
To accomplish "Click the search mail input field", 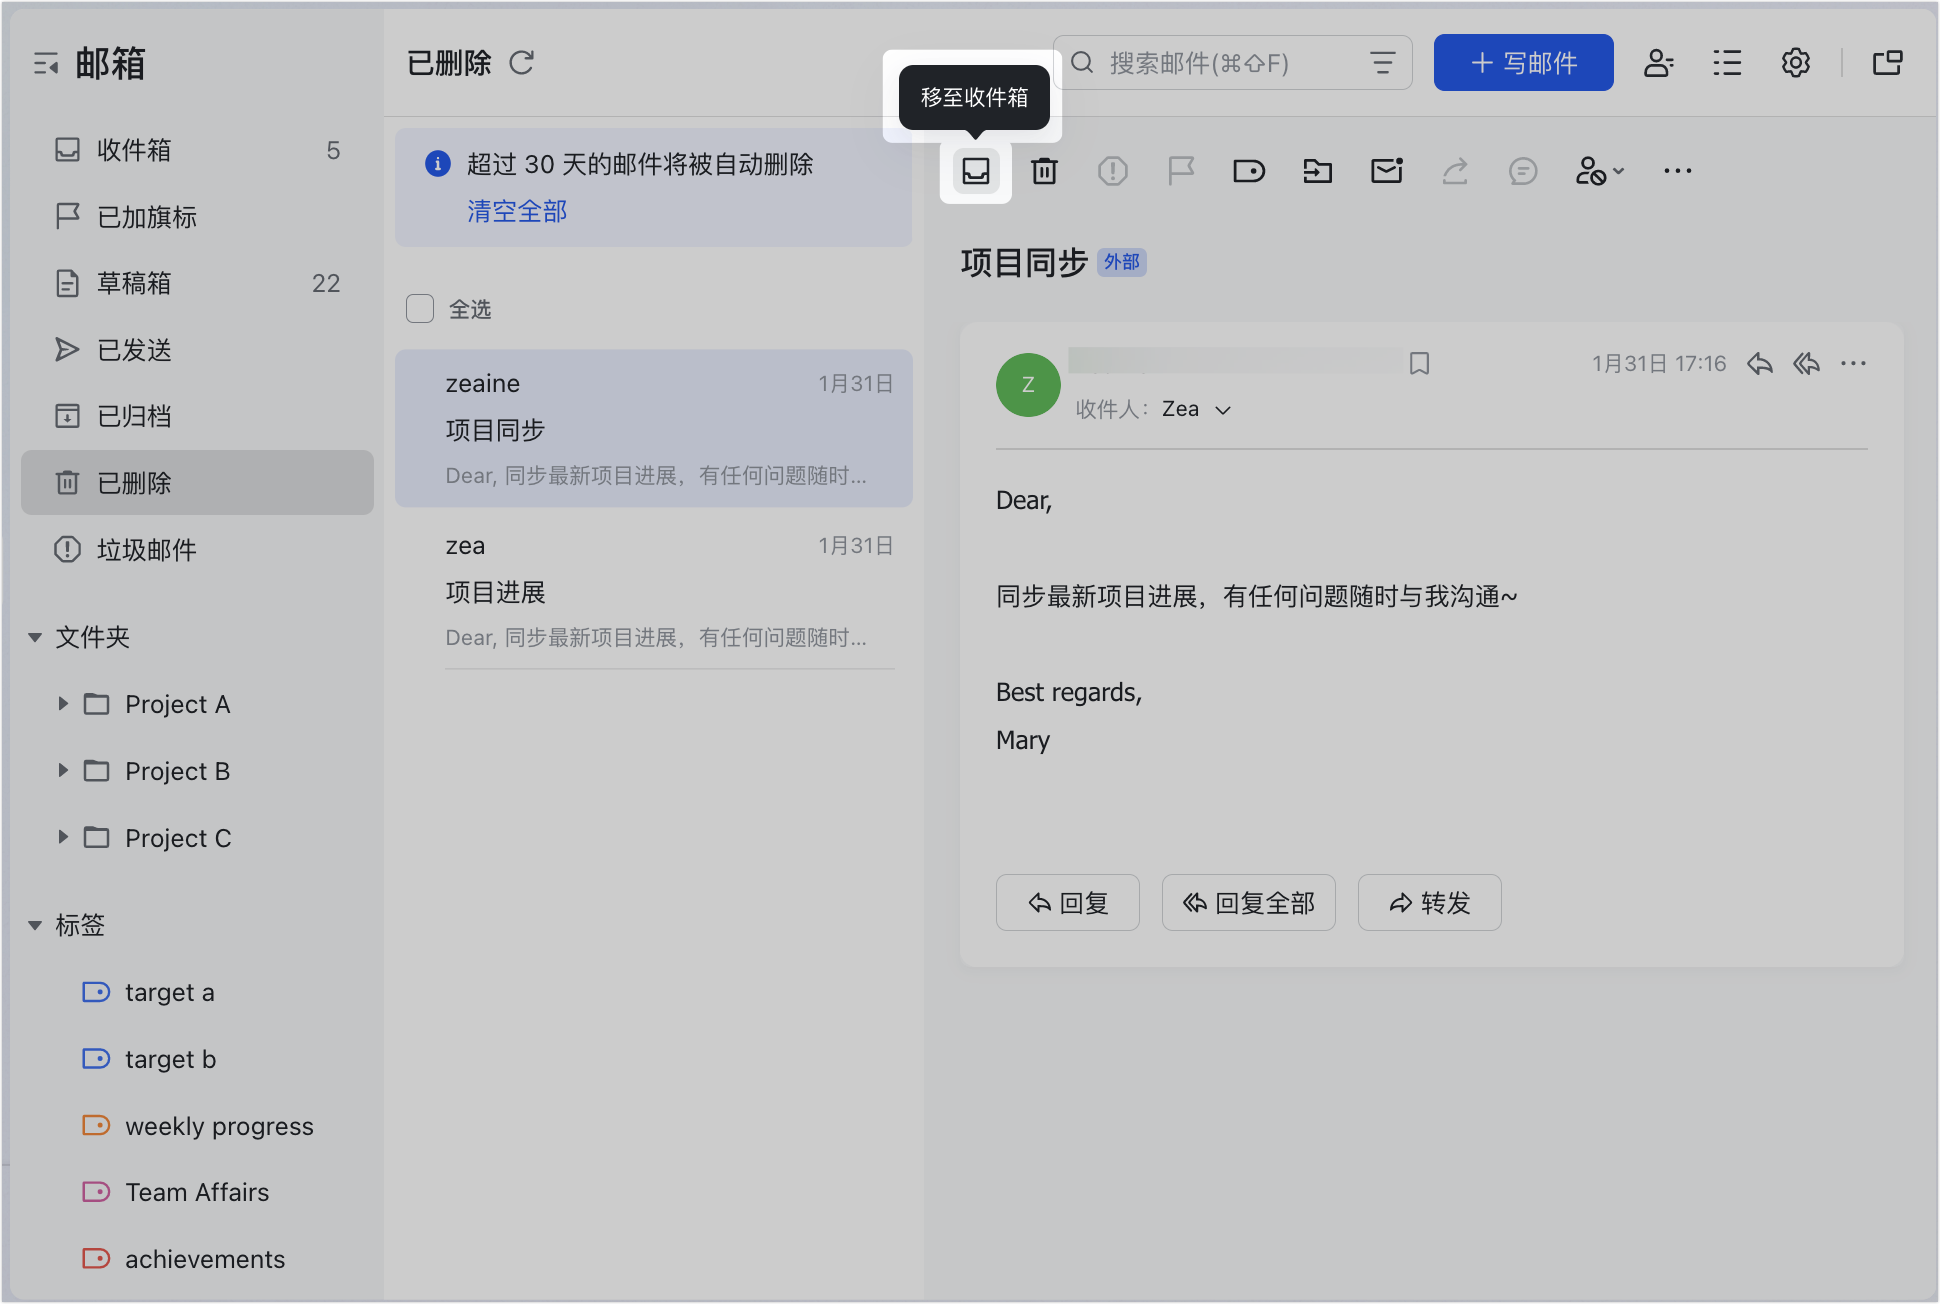I will click(1232, 63).
